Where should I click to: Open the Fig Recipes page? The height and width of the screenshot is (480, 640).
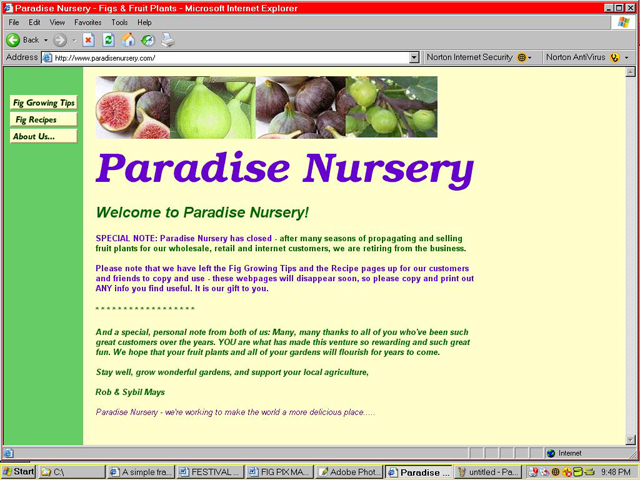44,119
